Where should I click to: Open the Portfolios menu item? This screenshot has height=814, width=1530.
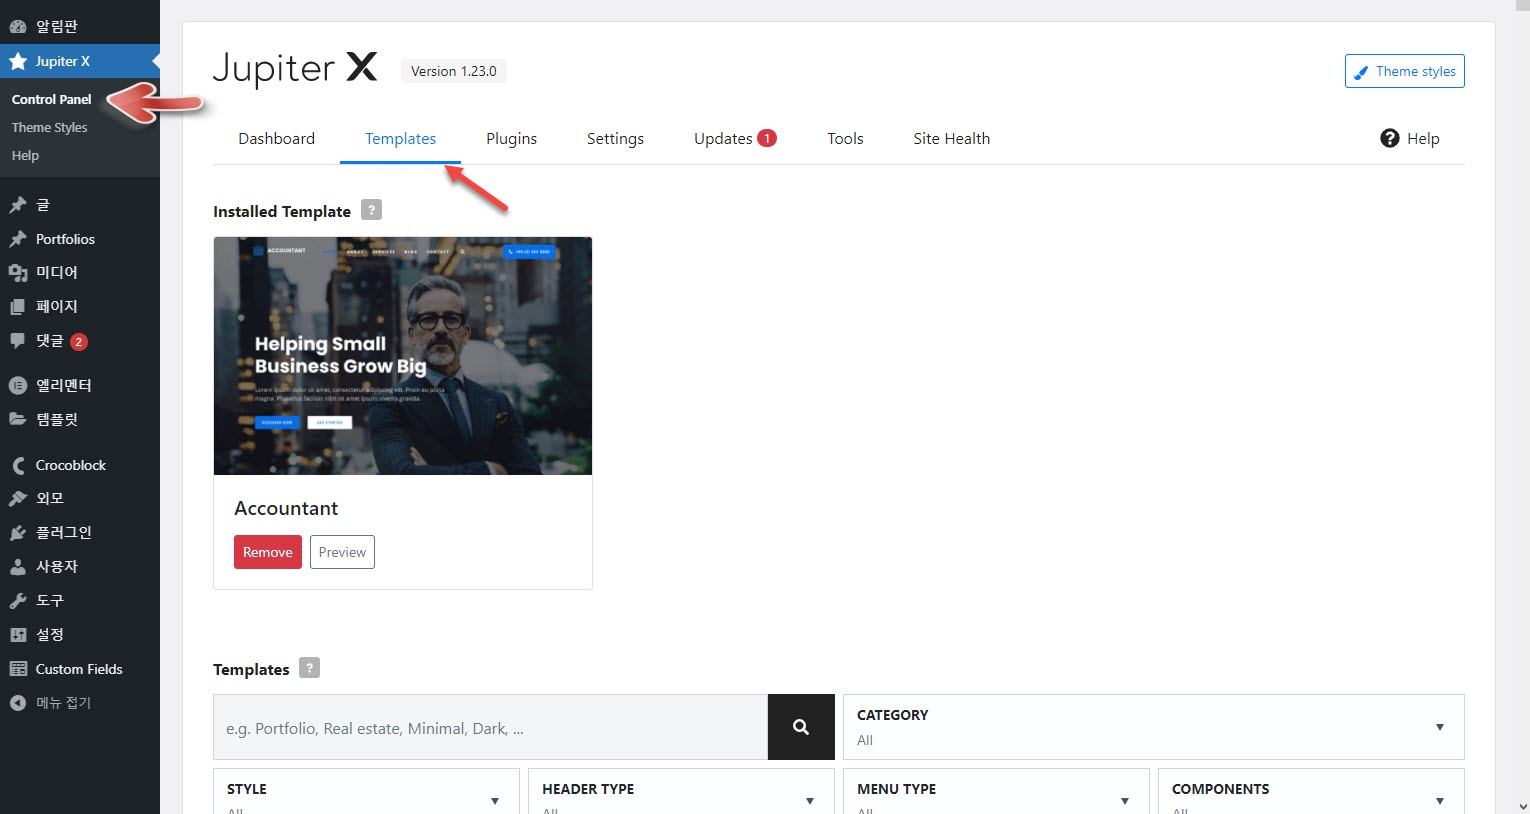click(x=80, y=239)
